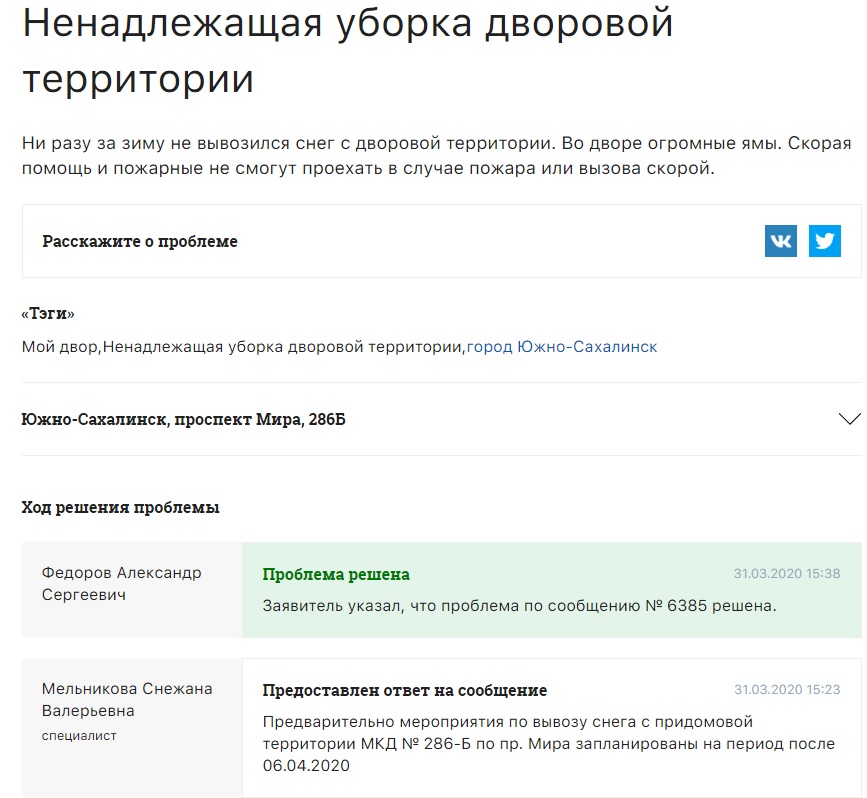867x798 pixels.
Task: Share the problem on VK
Action: coord(781,241)
